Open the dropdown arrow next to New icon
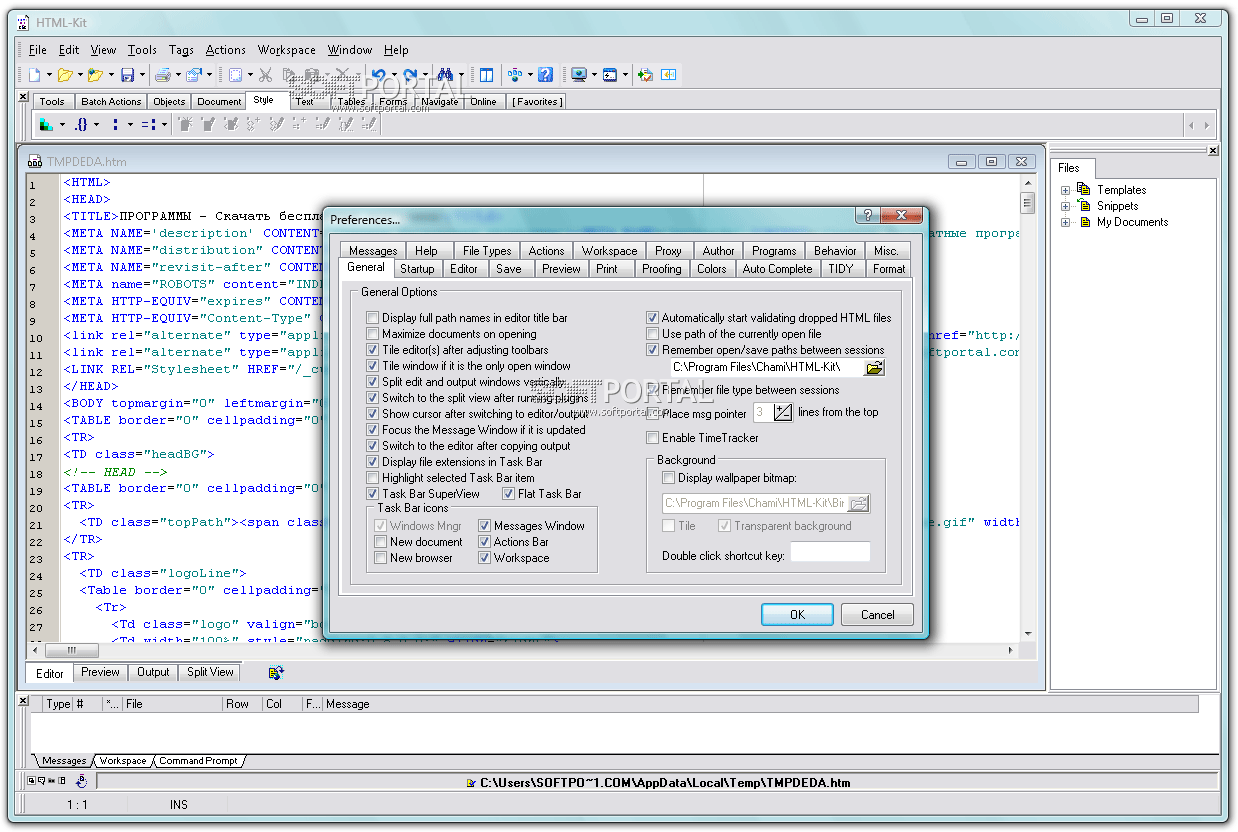Image resolution: width=1238 pixels, height=832 pixels. (49, 75)
